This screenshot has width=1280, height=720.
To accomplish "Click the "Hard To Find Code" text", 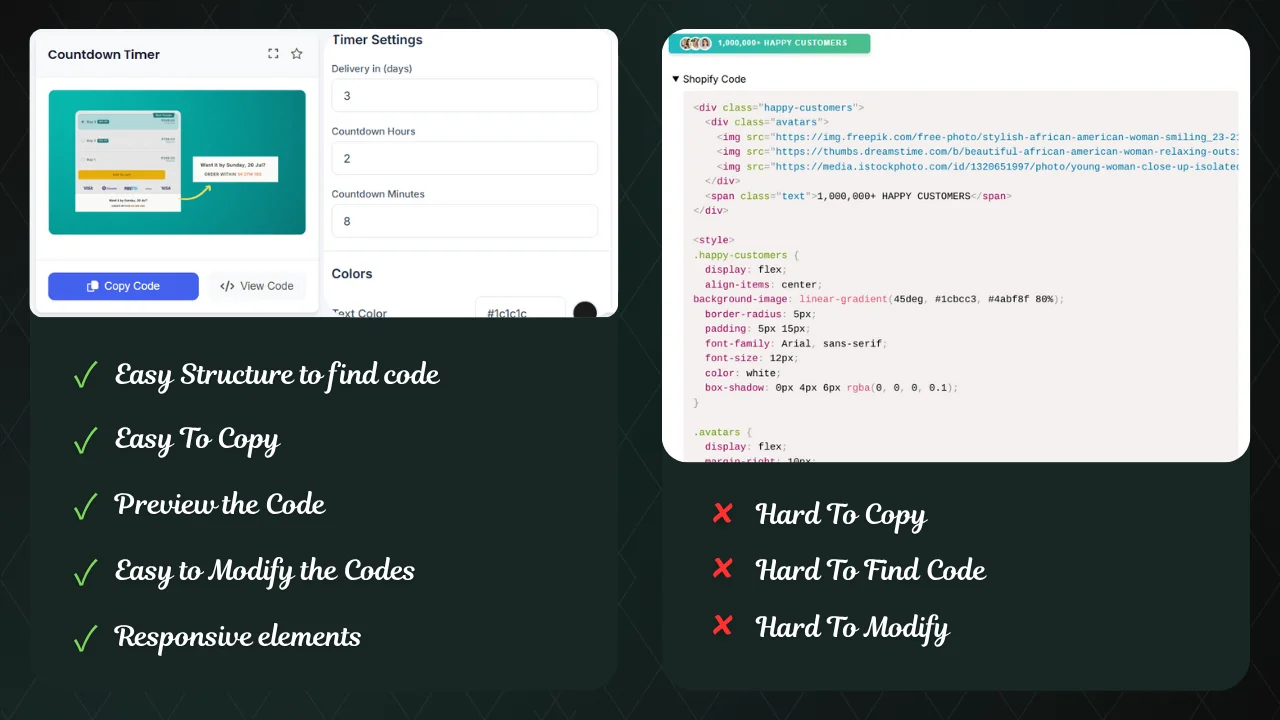I will (871, 570).
